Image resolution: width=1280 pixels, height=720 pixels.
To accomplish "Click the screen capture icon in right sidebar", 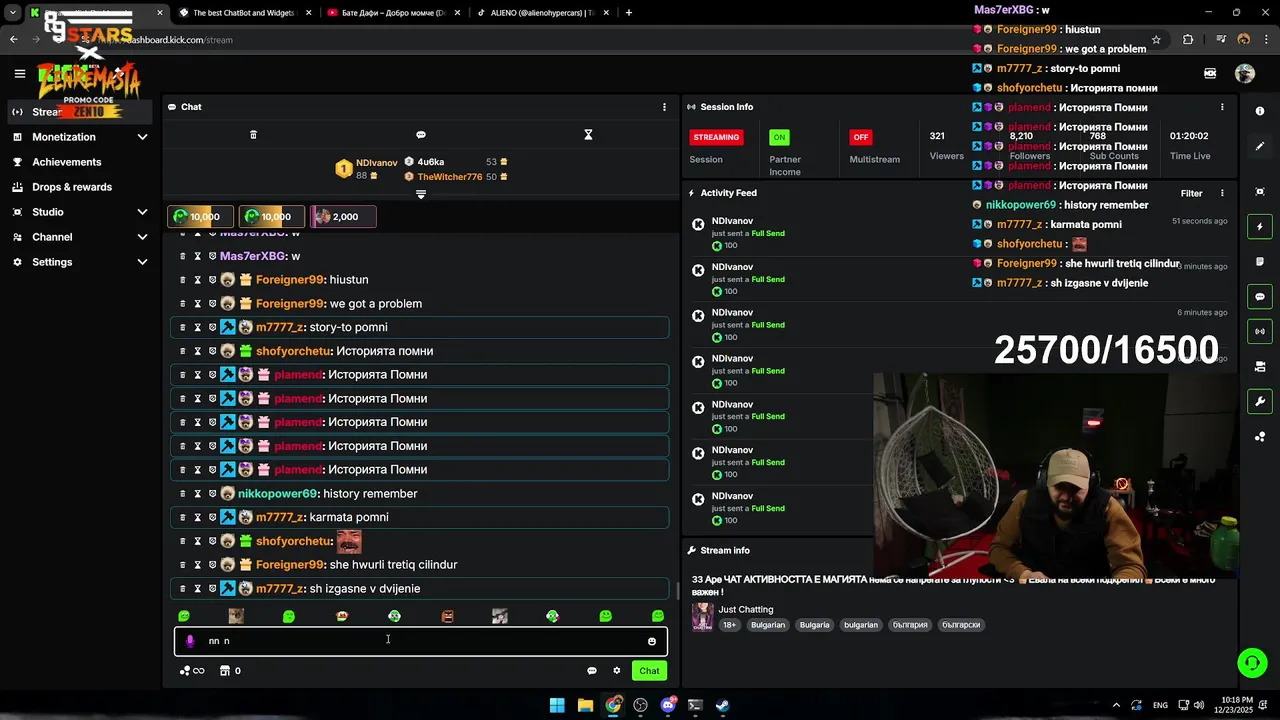I will click(1260, 191).
